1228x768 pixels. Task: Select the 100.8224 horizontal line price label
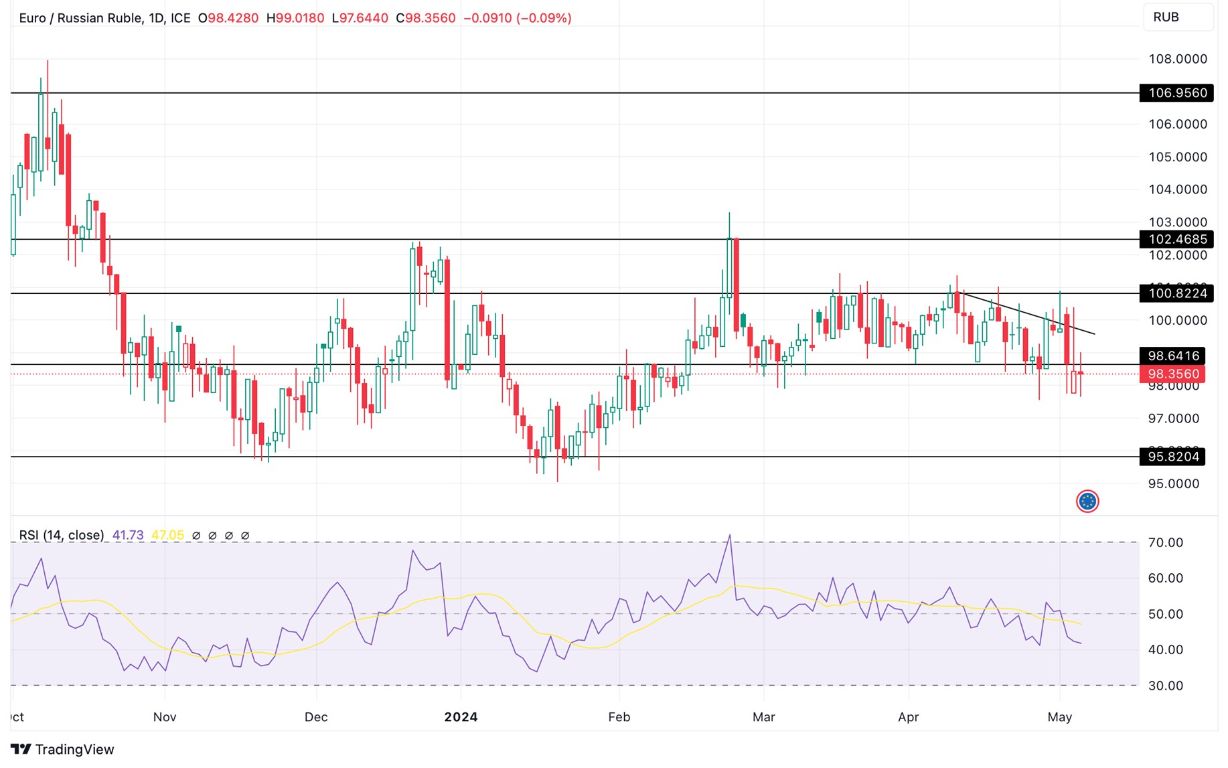(1178, 293)
